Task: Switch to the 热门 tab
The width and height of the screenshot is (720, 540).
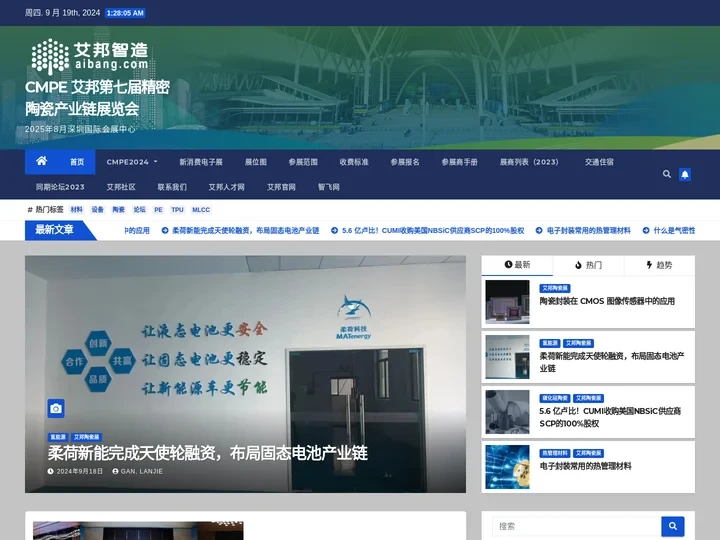Action: coord(588,265)
